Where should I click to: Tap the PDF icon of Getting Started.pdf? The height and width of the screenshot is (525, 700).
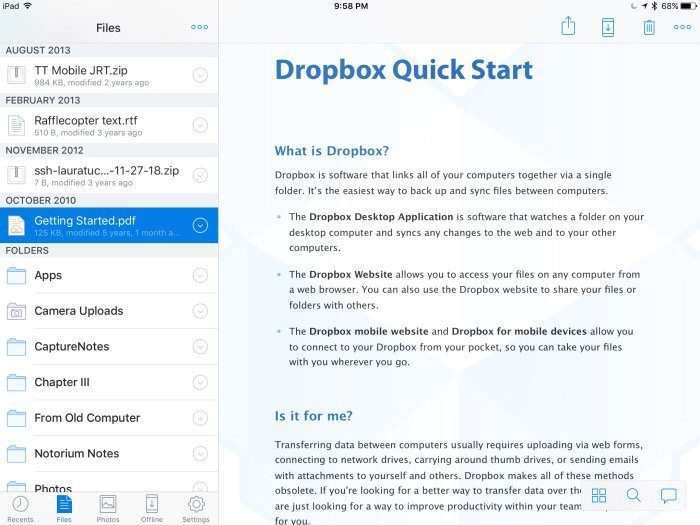tap(17, 225)
